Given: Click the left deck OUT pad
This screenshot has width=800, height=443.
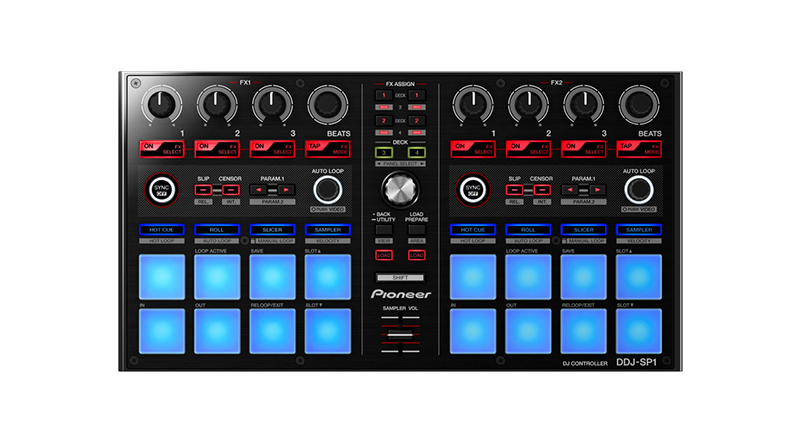Looking at the screenshot, I should point(217,331).
